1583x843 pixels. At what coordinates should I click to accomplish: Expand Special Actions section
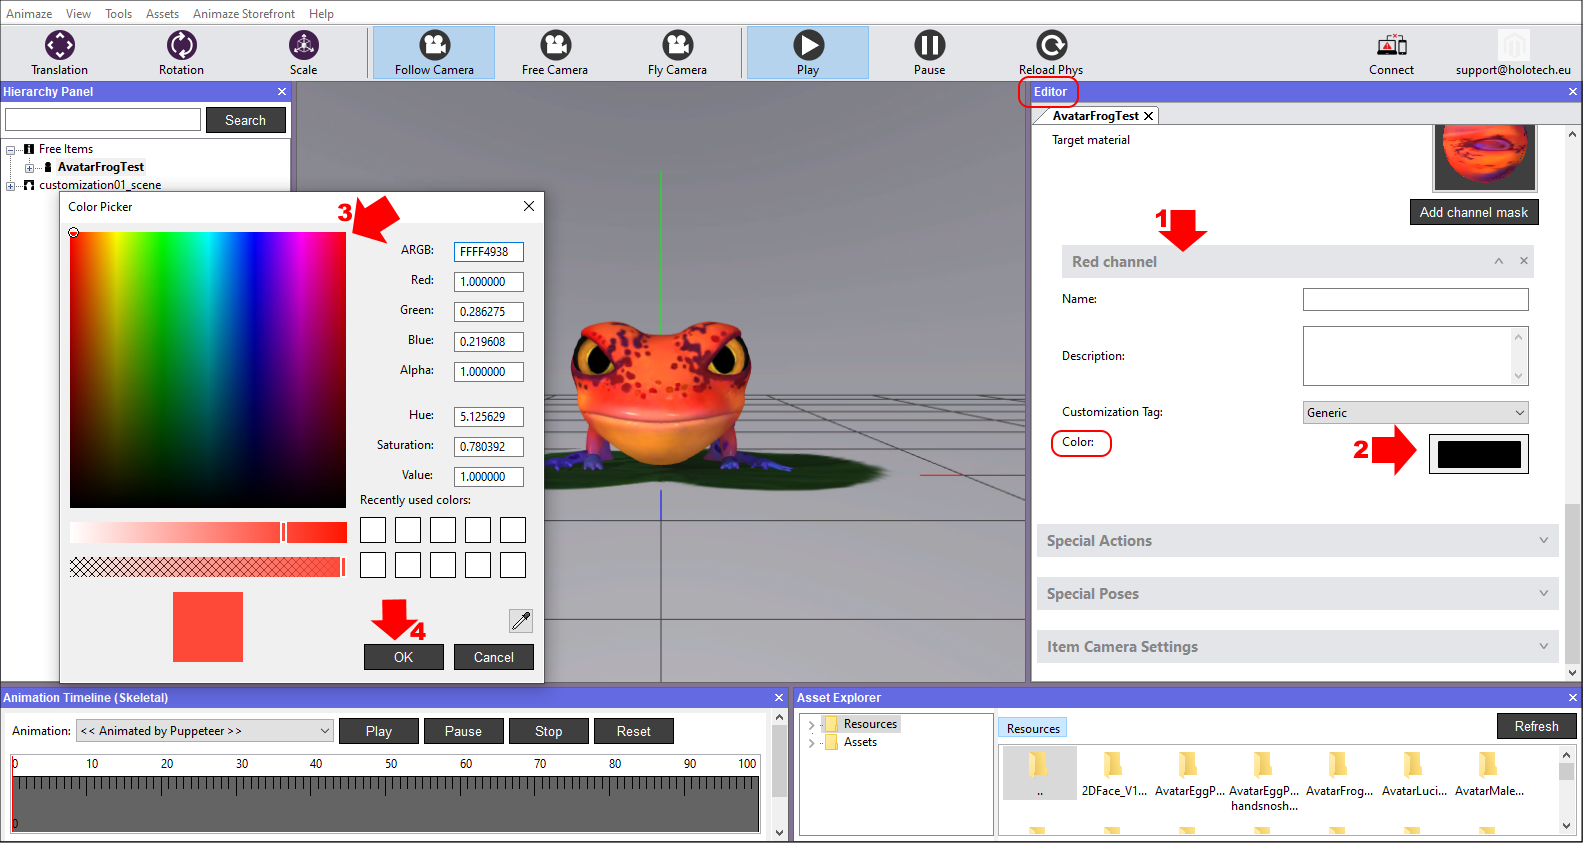point(1543,540)
